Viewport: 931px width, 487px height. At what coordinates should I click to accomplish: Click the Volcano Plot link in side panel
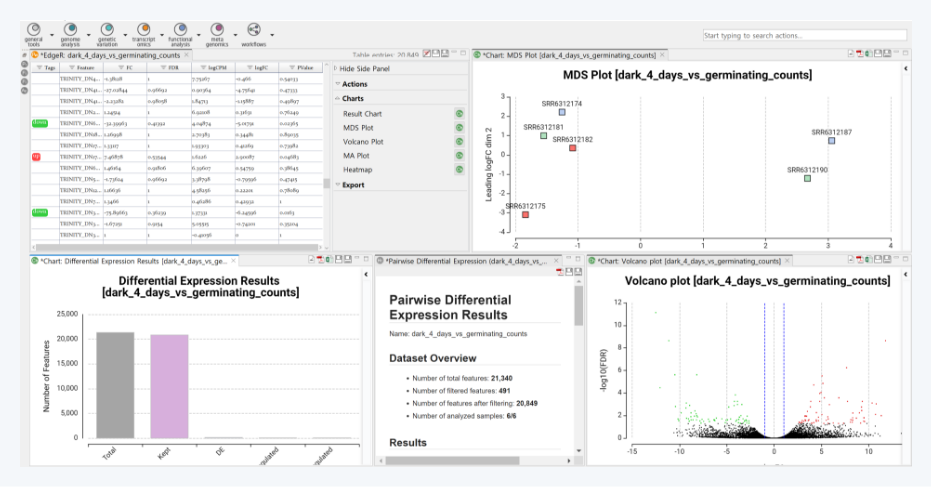pyautogui.click(x=363, y=142)
